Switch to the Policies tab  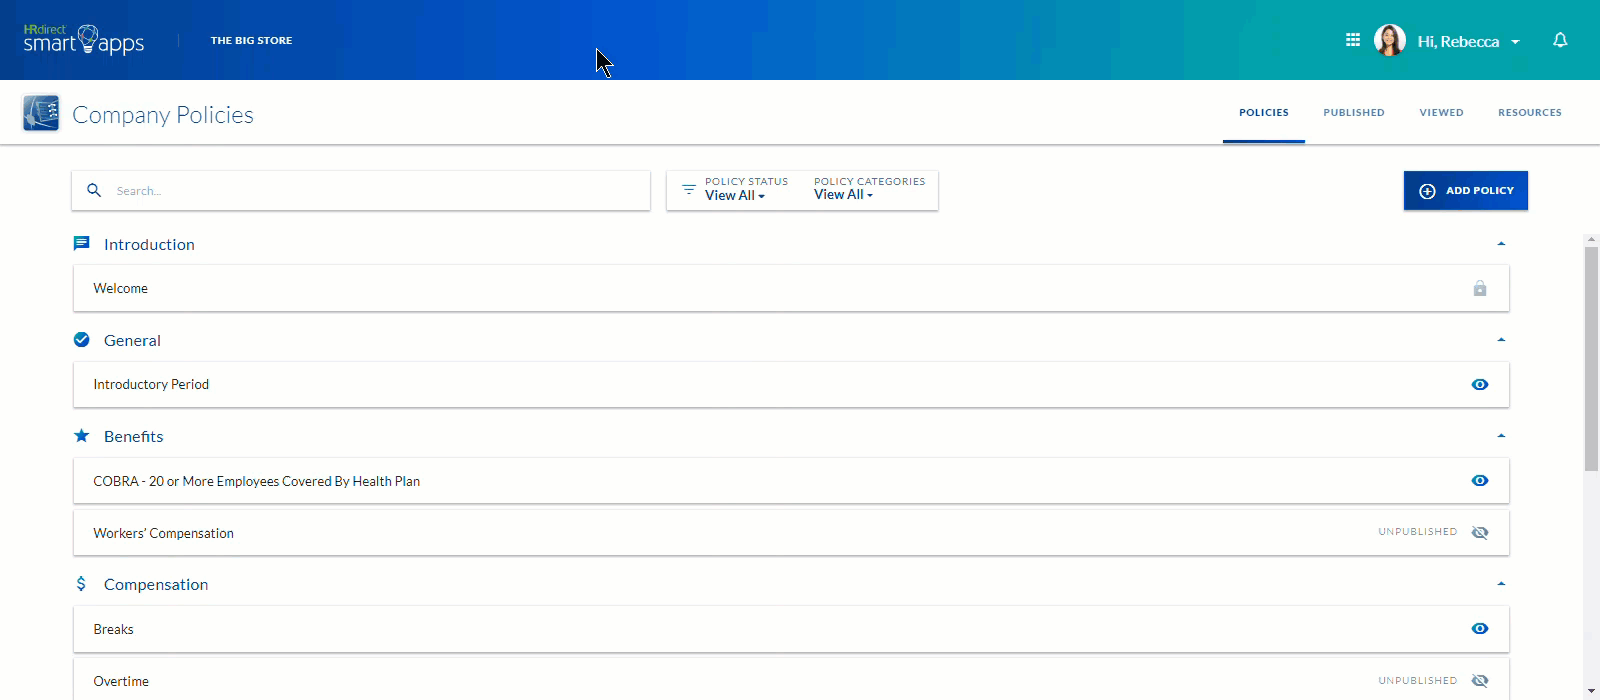click(x=1264, y=113)
